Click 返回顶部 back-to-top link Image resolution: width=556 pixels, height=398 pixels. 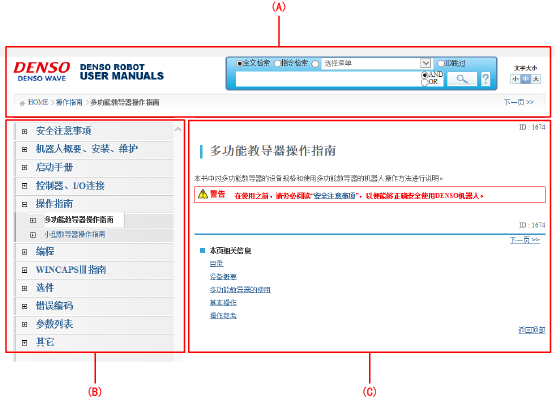coord(532,330)
